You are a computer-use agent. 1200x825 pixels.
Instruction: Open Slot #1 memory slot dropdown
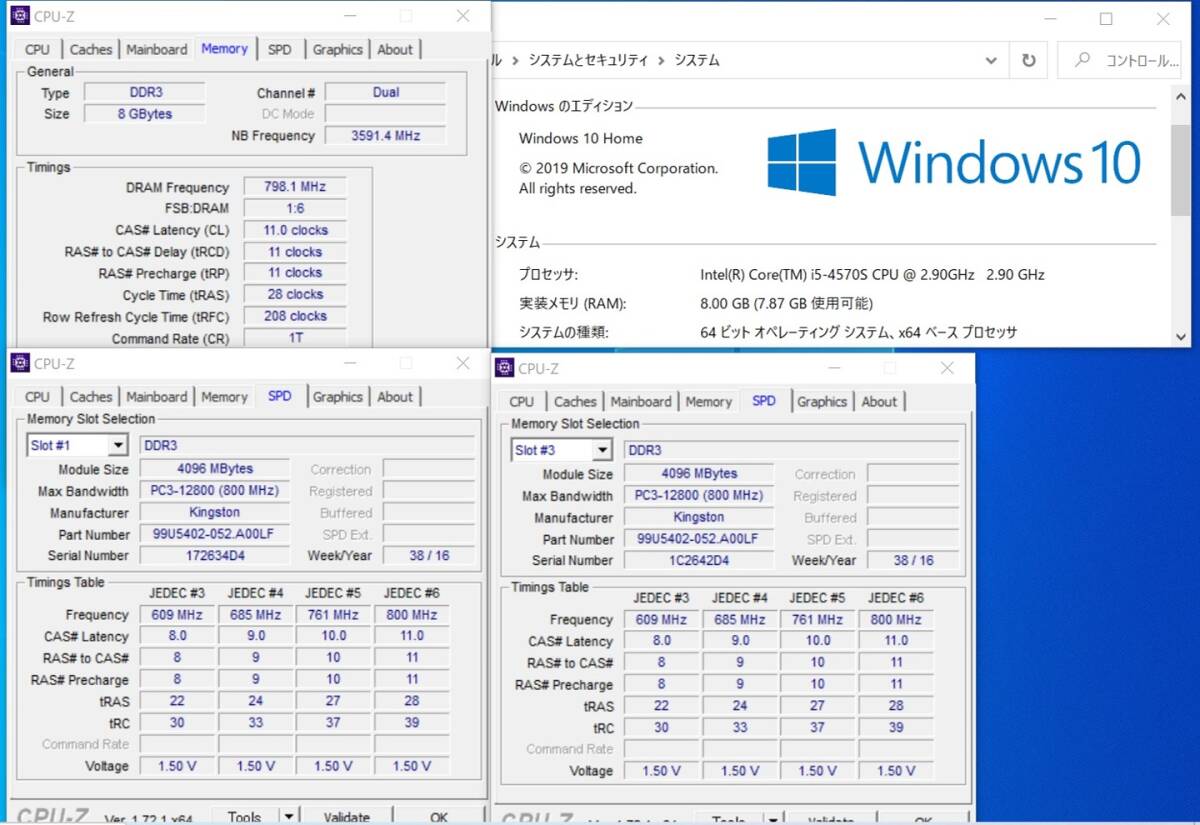[119, 445]
